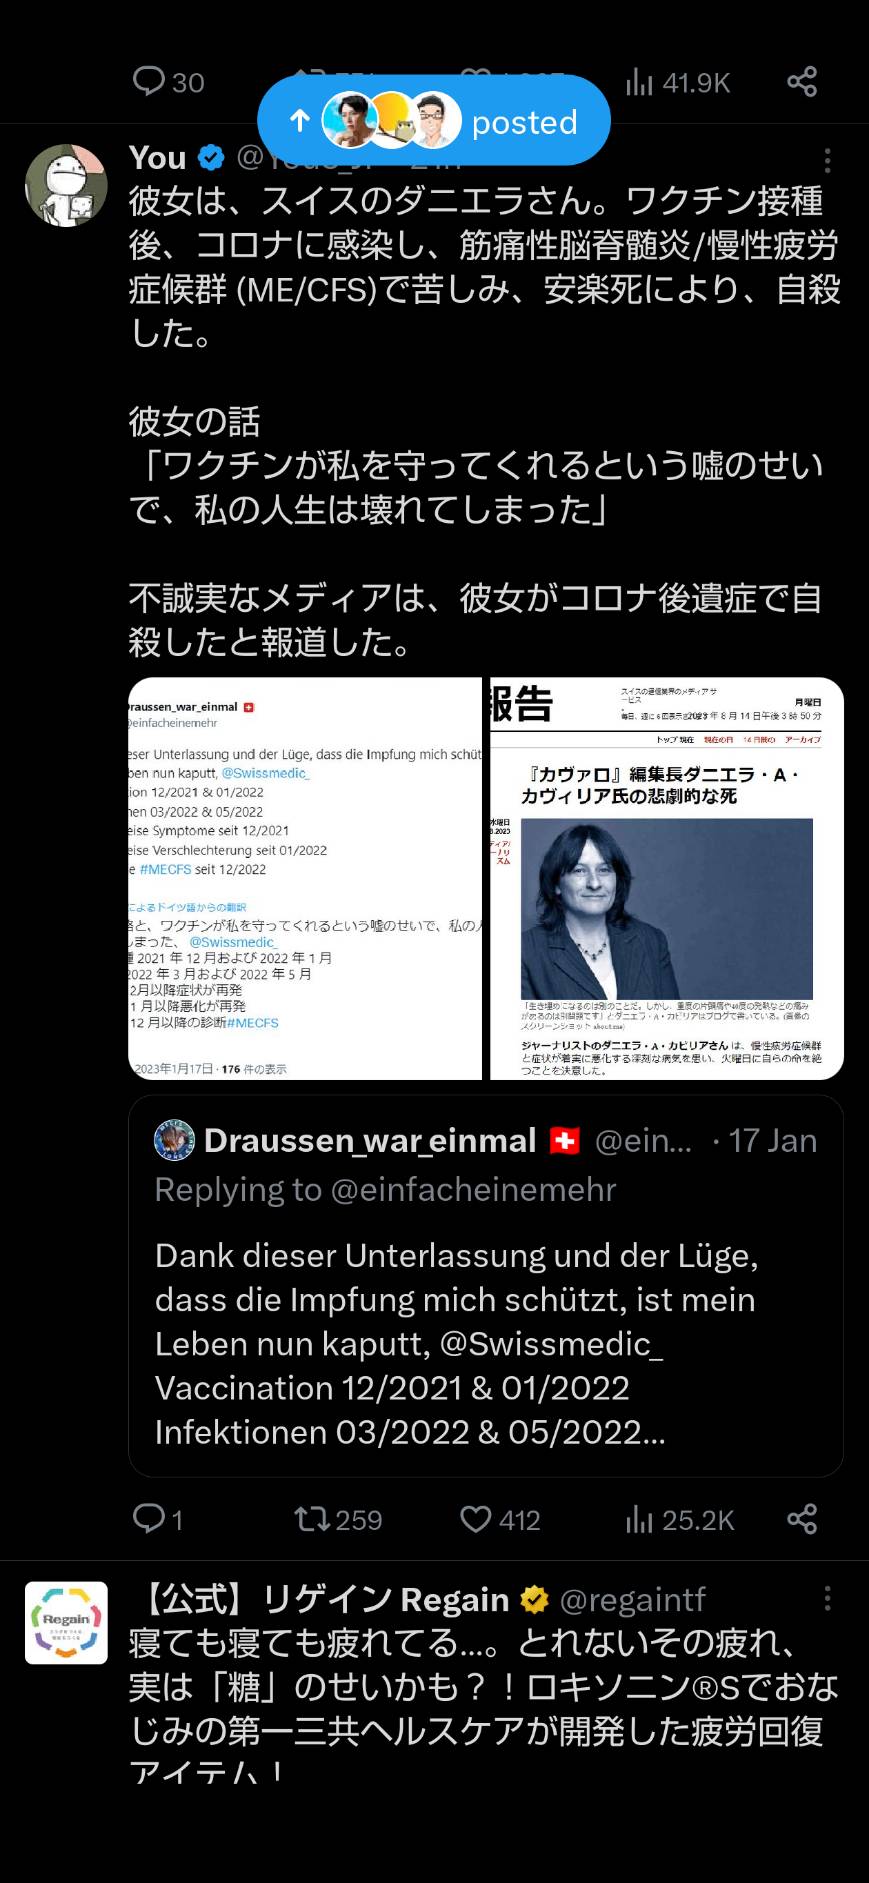Open the You display name with verified badge
869x1883 pixels.
[177, 158]
